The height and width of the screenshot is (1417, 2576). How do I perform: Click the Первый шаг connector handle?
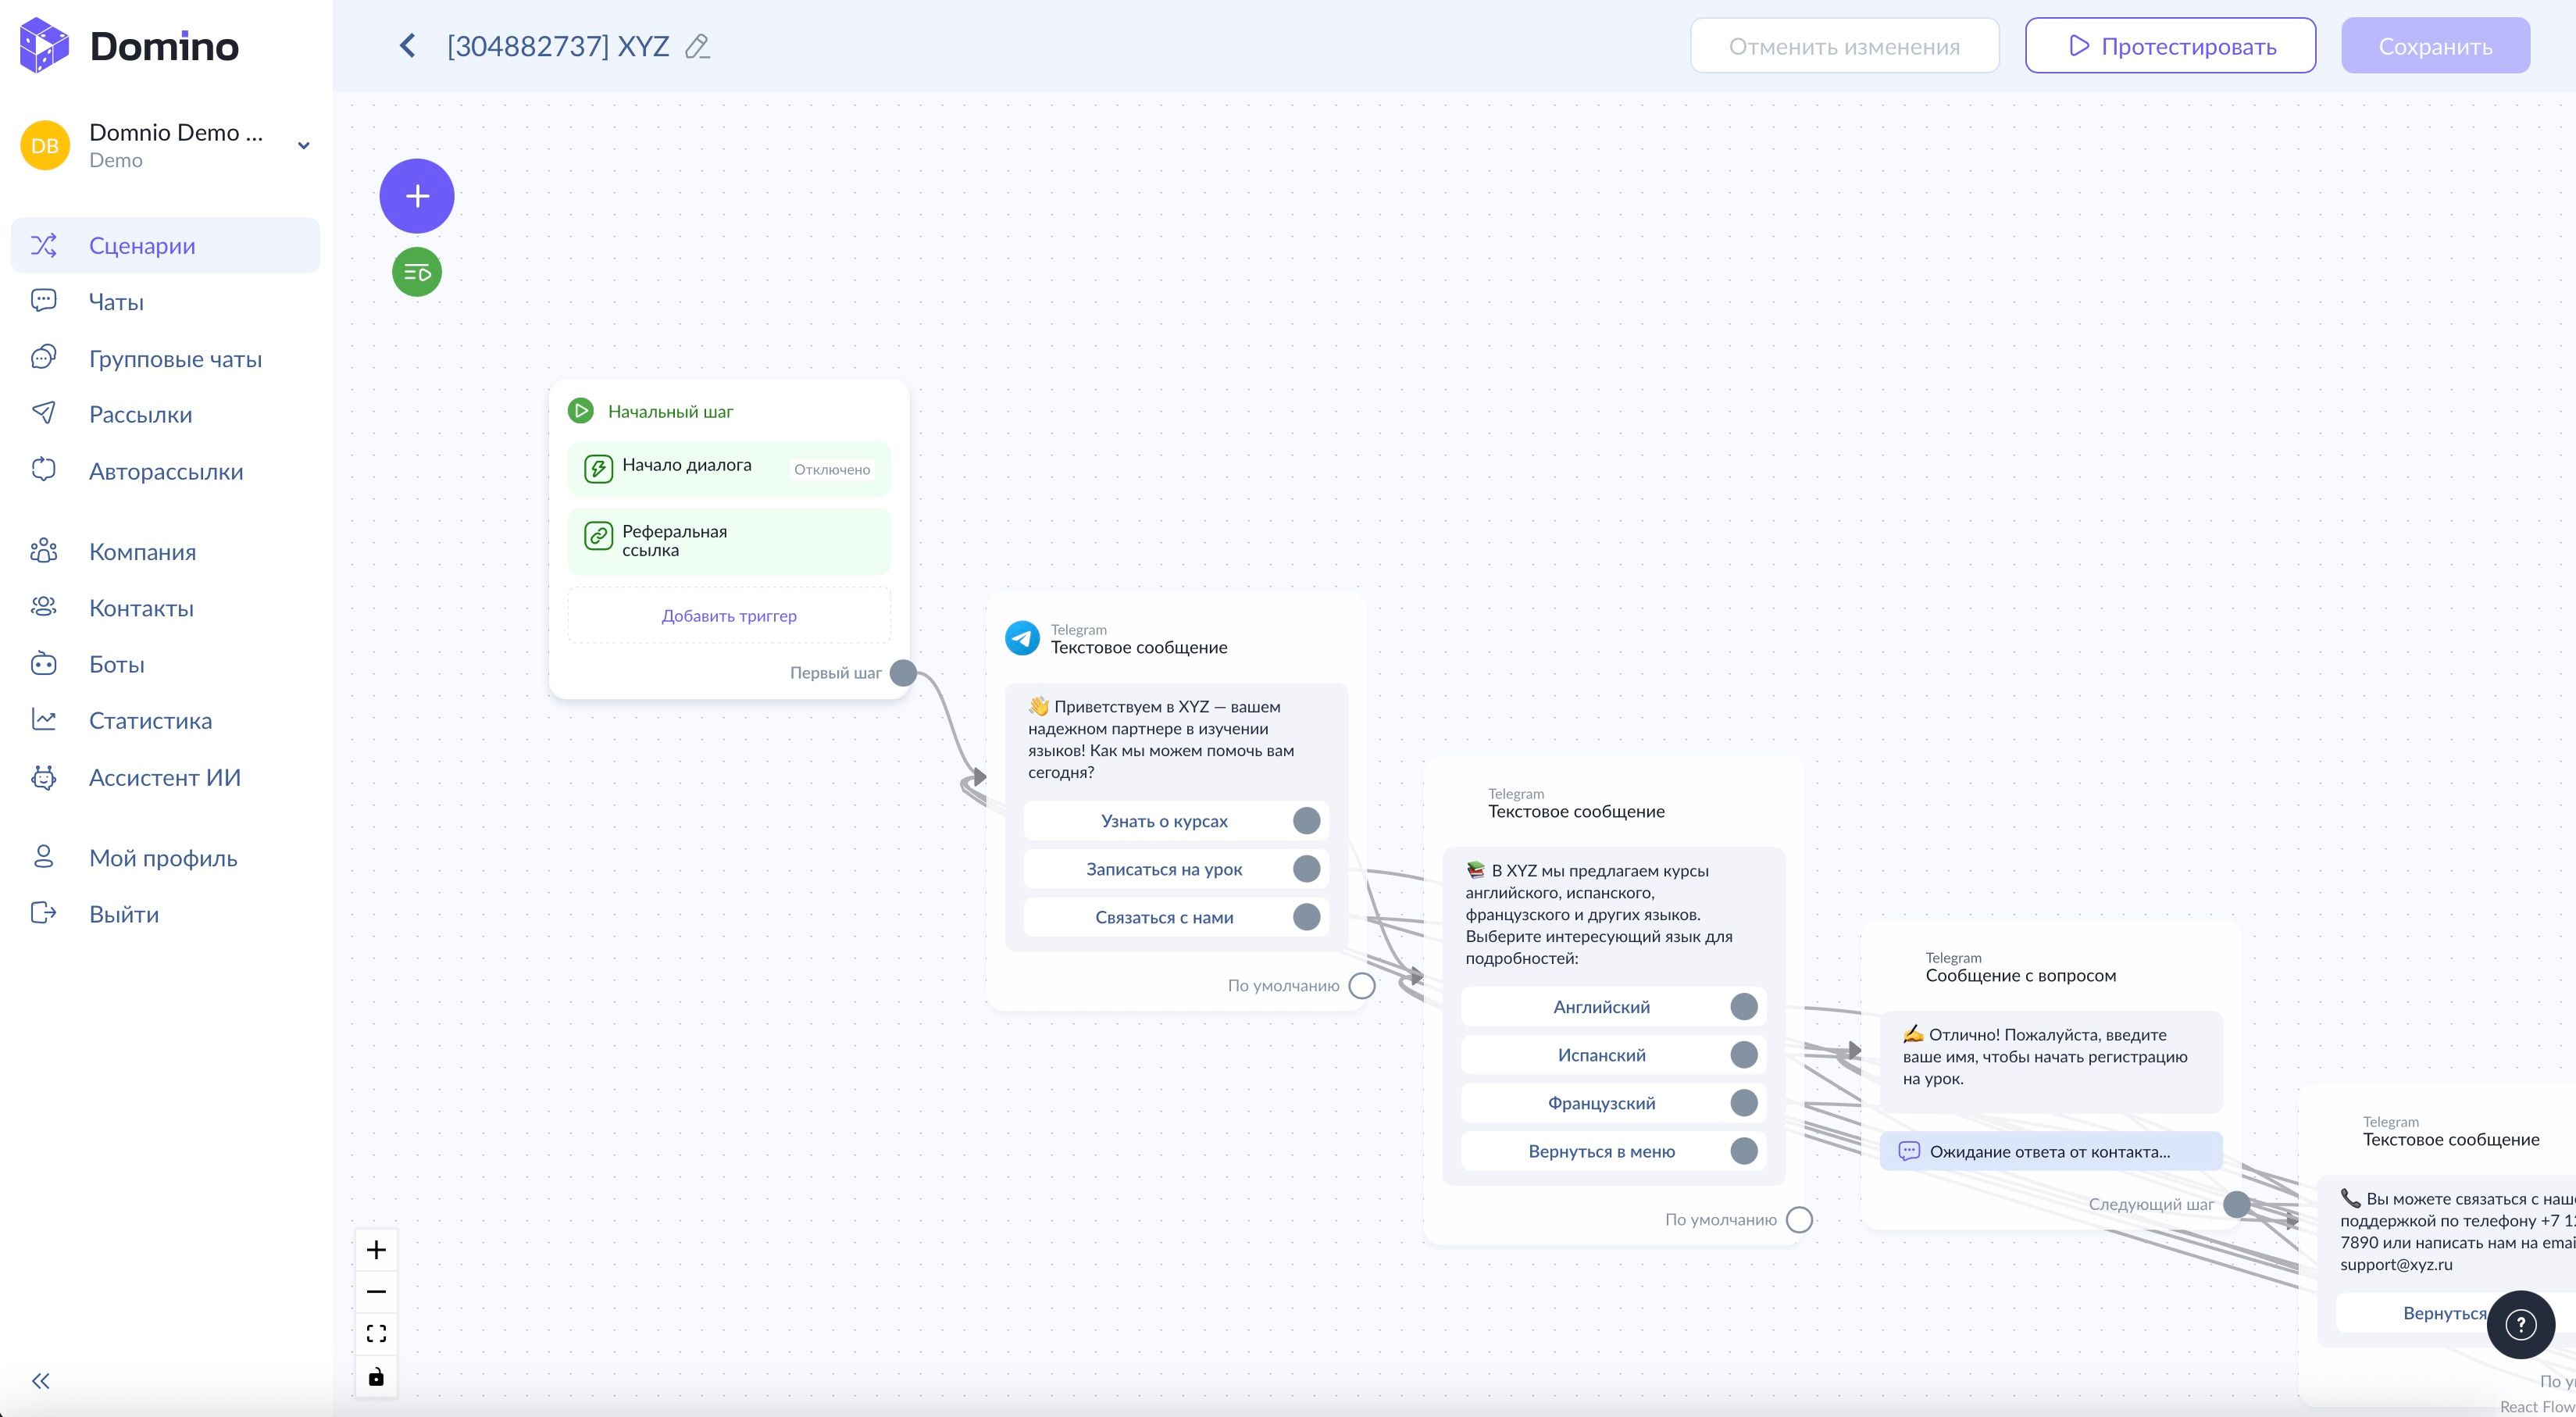(903, 673)
